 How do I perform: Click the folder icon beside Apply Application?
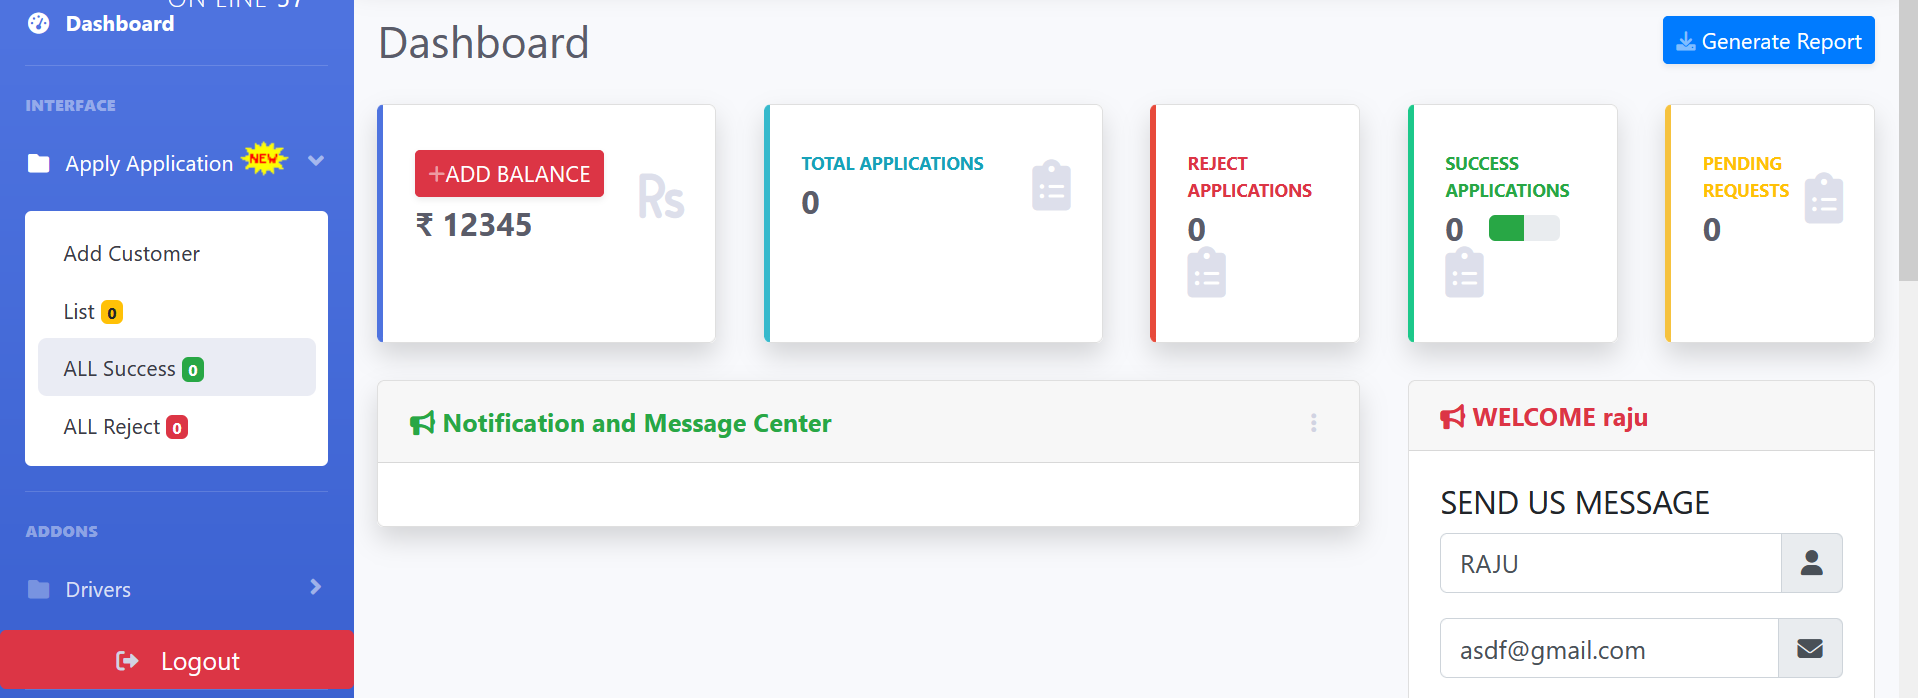pos(39,163)
